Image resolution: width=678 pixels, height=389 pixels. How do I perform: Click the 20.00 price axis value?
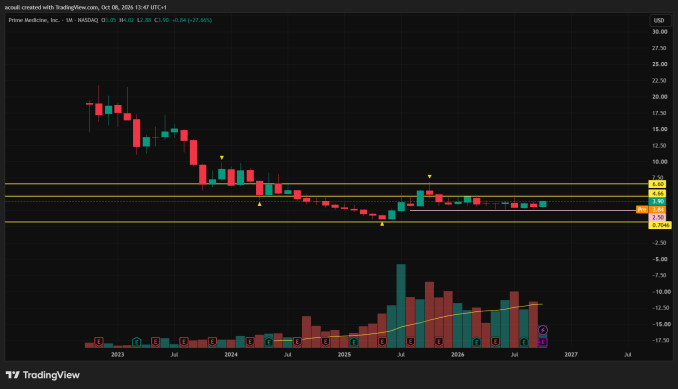click(x=659, y=97)
